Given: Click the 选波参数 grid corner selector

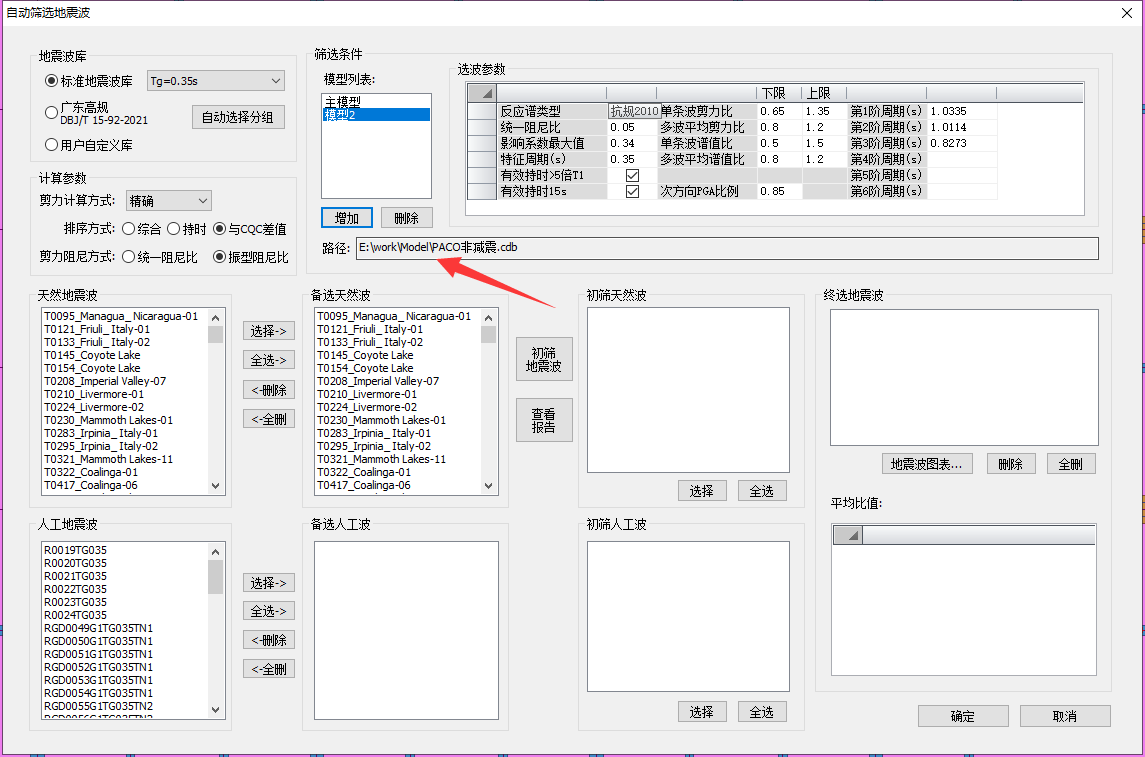Looking at the screenshot, I should point(482,93).
